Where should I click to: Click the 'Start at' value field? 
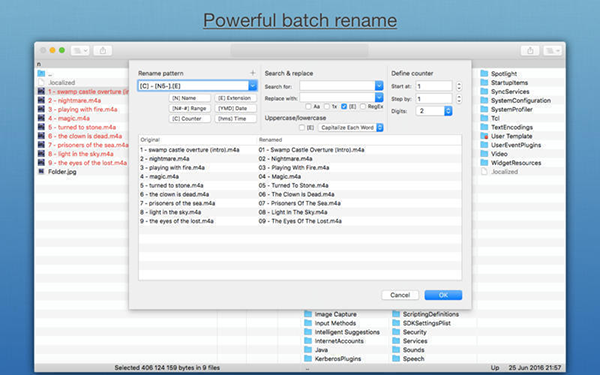pos(434,86)
